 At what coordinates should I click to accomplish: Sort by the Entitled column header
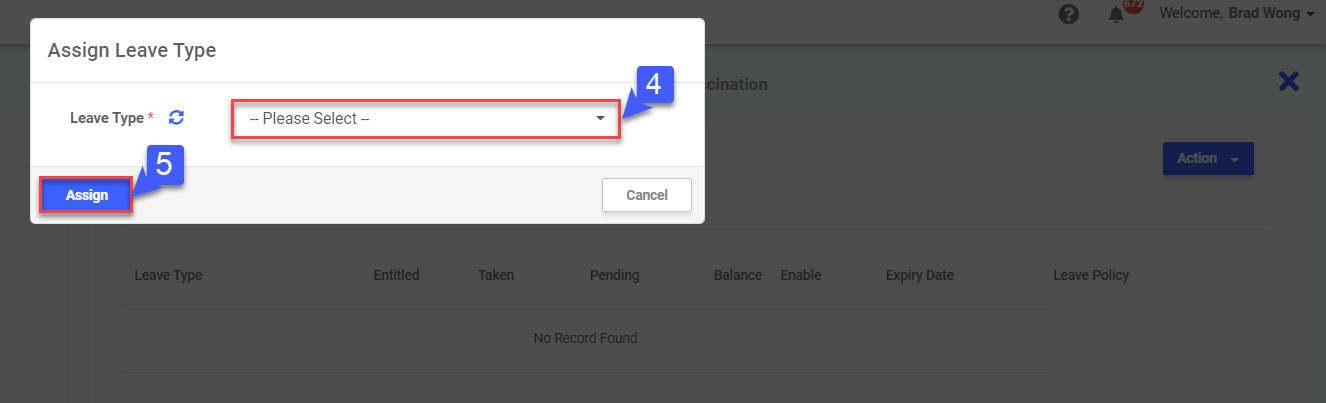396,275
